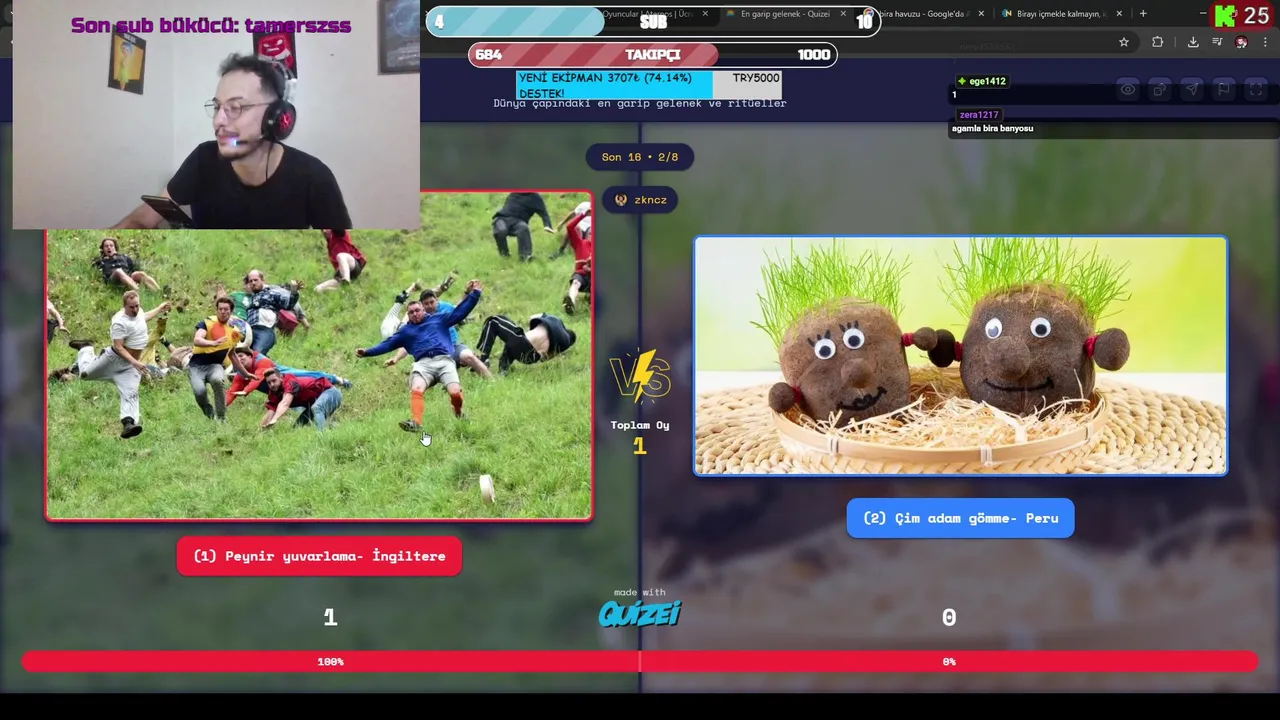The width and height of the screenshot is (1280, 720).
Task: Click the YENİ EKİPMAN donation goal bar
Action: coord(649,85)
